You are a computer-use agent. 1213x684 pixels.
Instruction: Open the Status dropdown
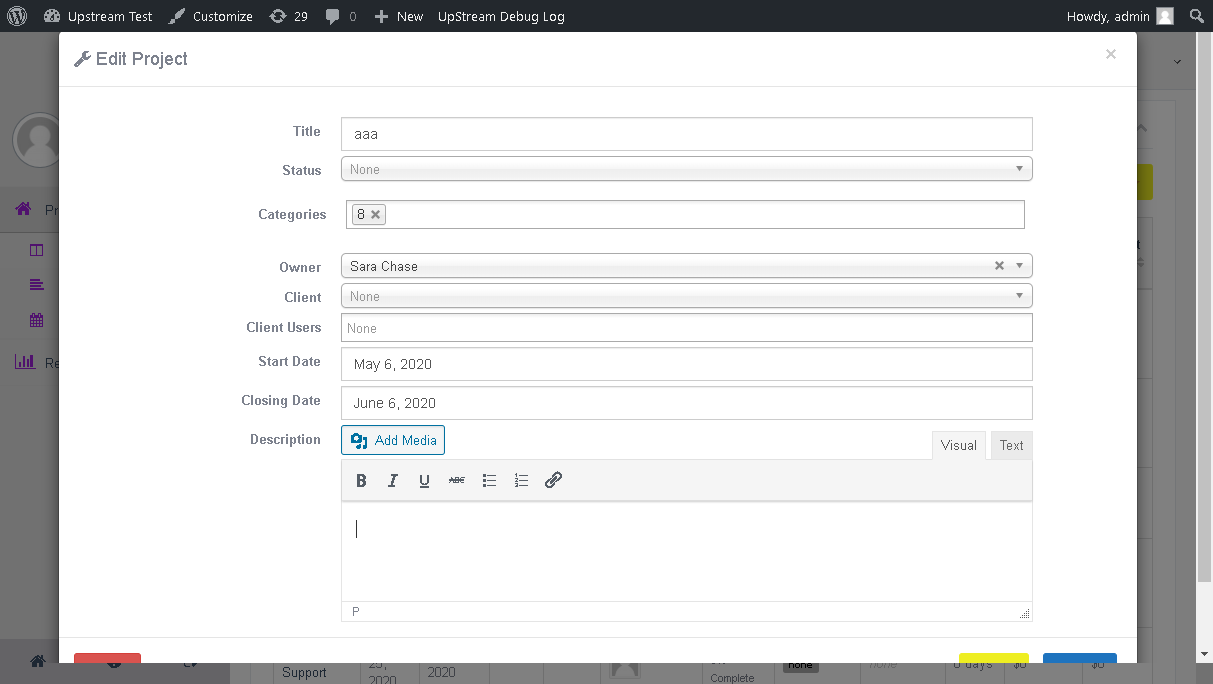coord(686,168)
